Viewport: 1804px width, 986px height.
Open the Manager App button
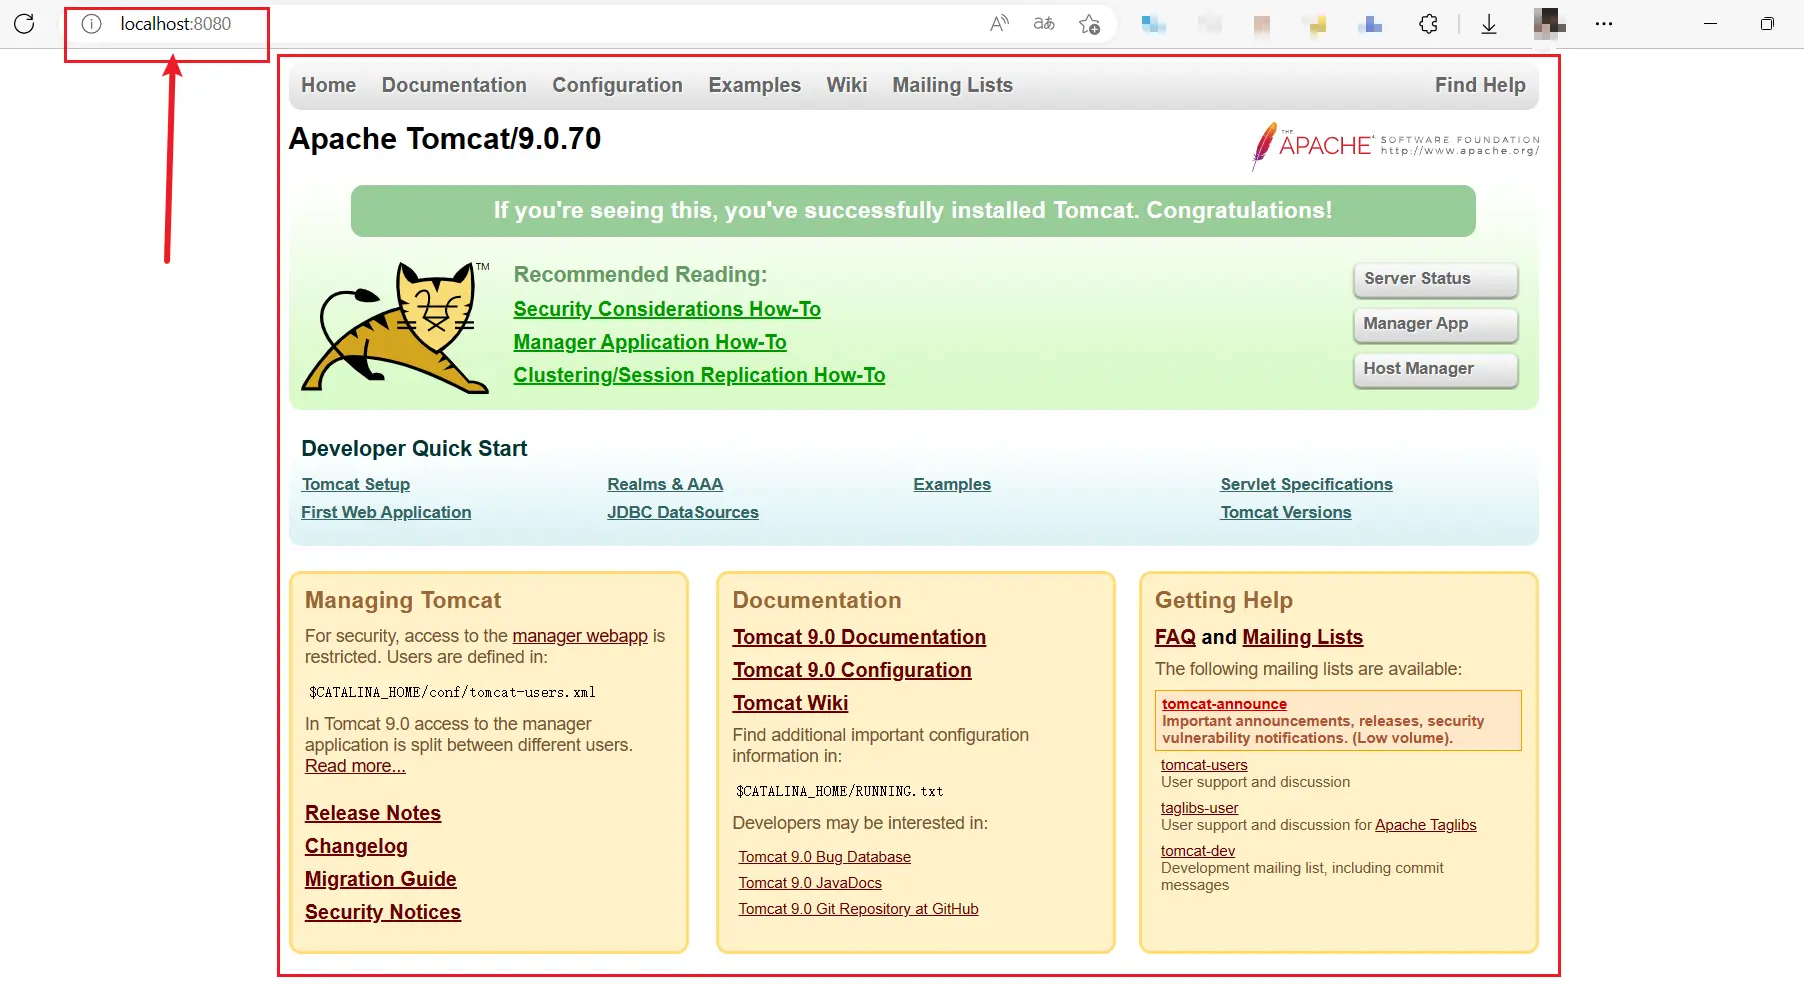coord(1435,324)
